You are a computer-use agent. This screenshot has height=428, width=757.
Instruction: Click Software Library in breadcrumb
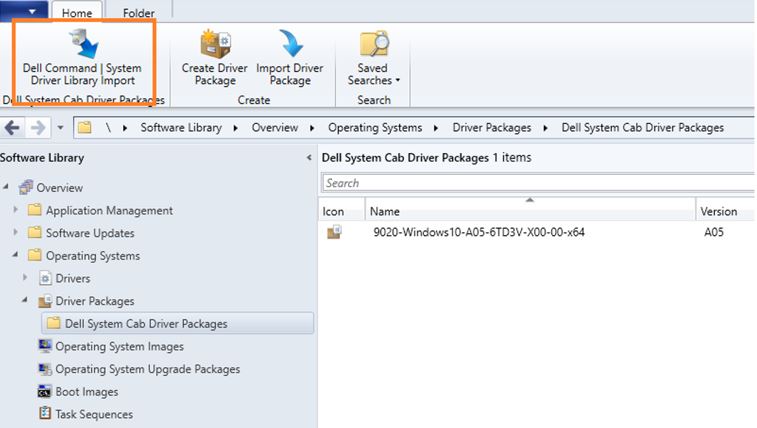[x=181, y=127]
